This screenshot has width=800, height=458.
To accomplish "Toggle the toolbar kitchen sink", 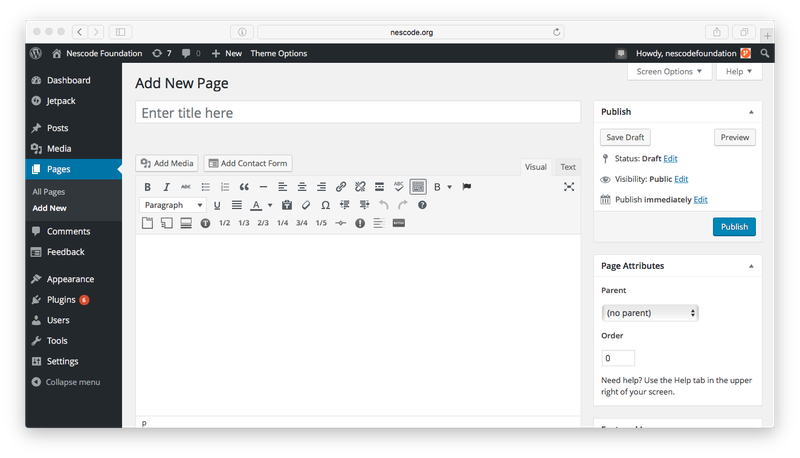I will tap(418, 187).
